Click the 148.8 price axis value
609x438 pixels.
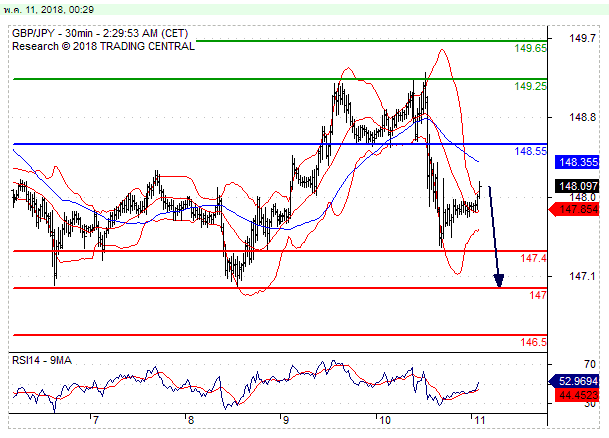click(x=582, y=117)
